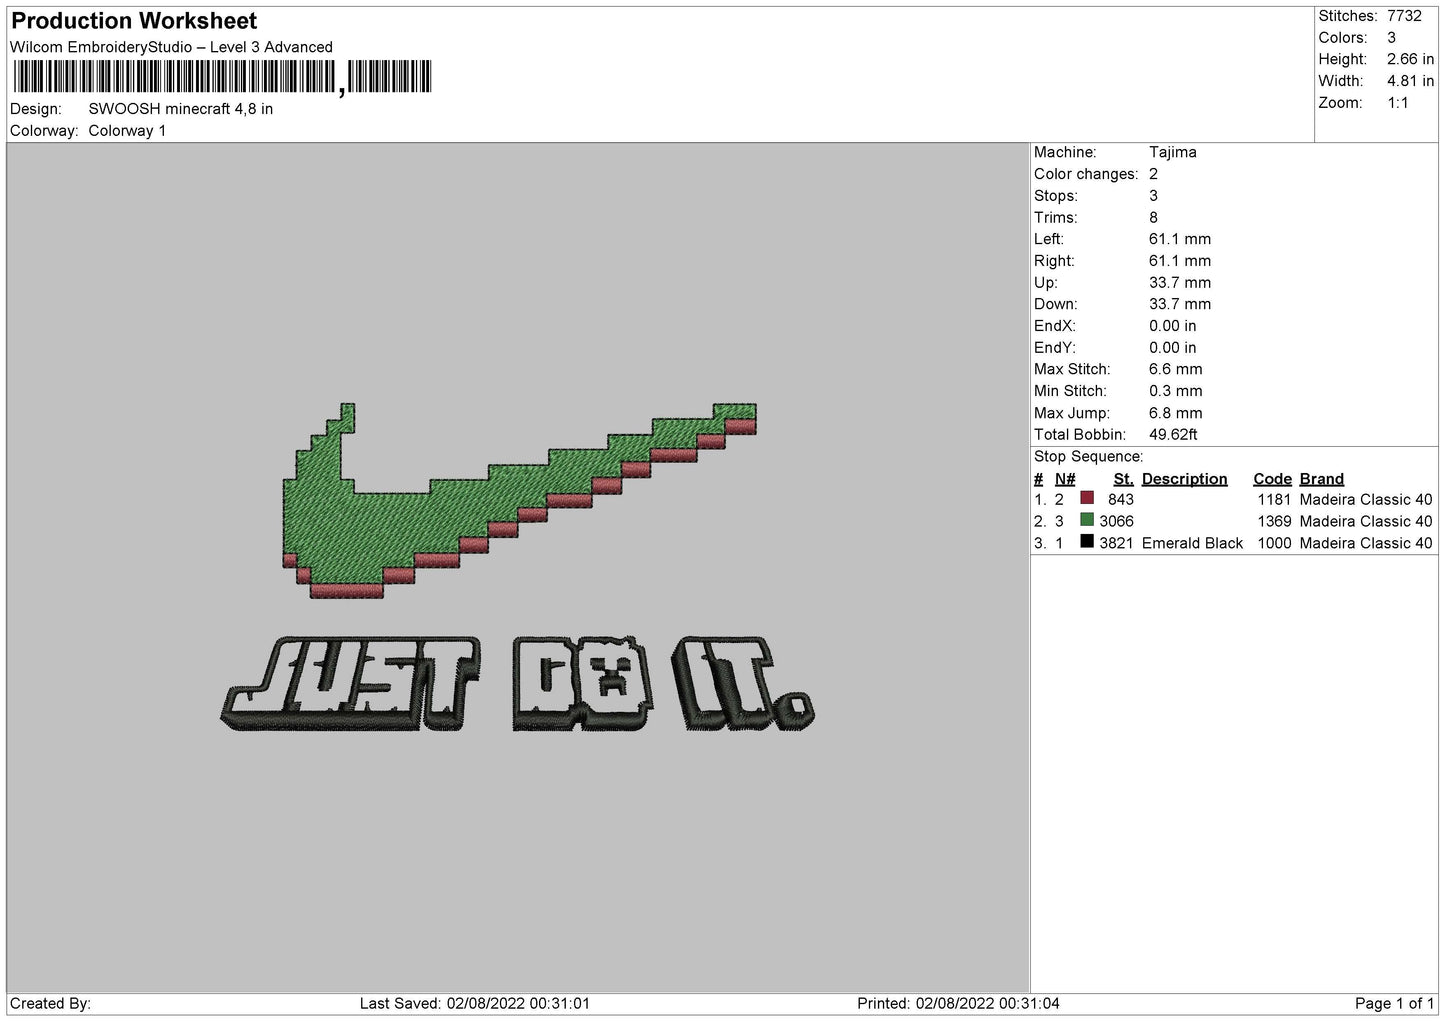Click thread code '1000'

tap(1274, 543)
